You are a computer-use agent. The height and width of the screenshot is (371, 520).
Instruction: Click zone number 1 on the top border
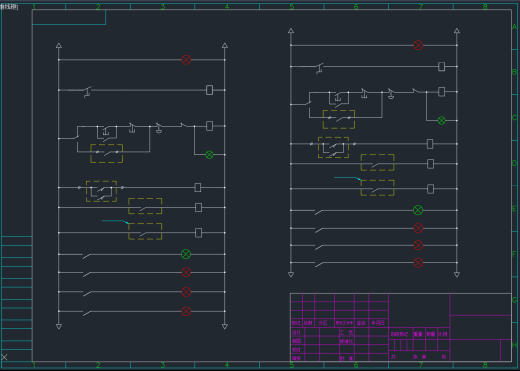[x=34, y=7]
